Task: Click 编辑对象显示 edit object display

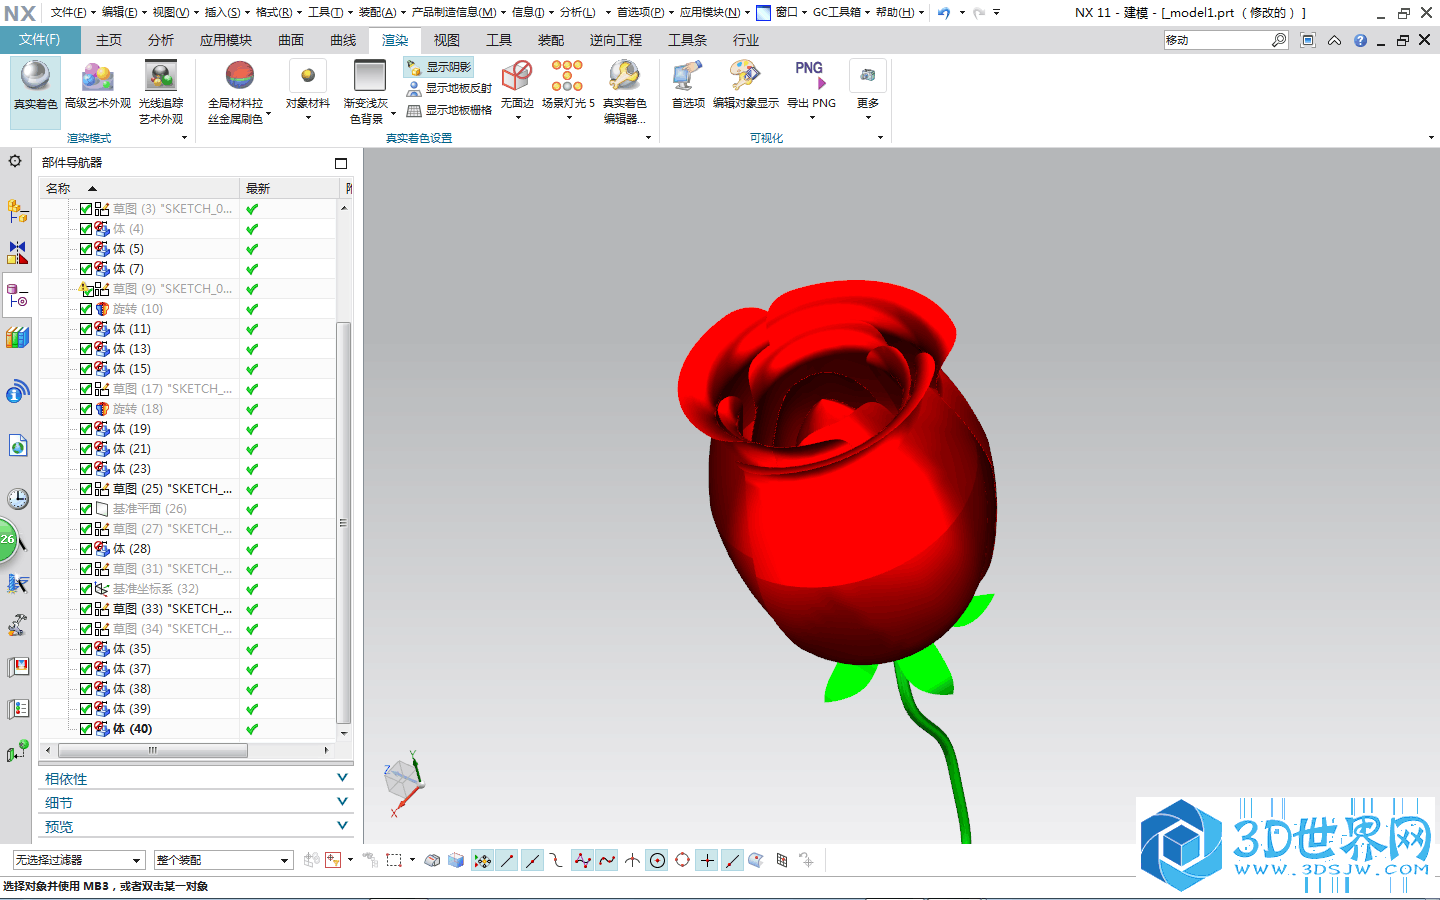Action: pyautogui.click(x=745, y=85)
